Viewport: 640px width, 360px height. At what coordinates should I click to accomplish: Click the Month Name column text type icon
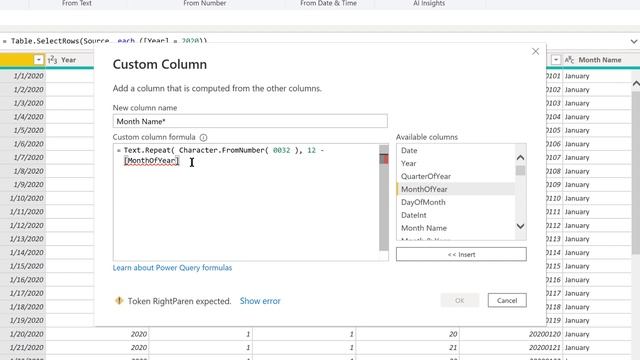(x=569, y=60)
